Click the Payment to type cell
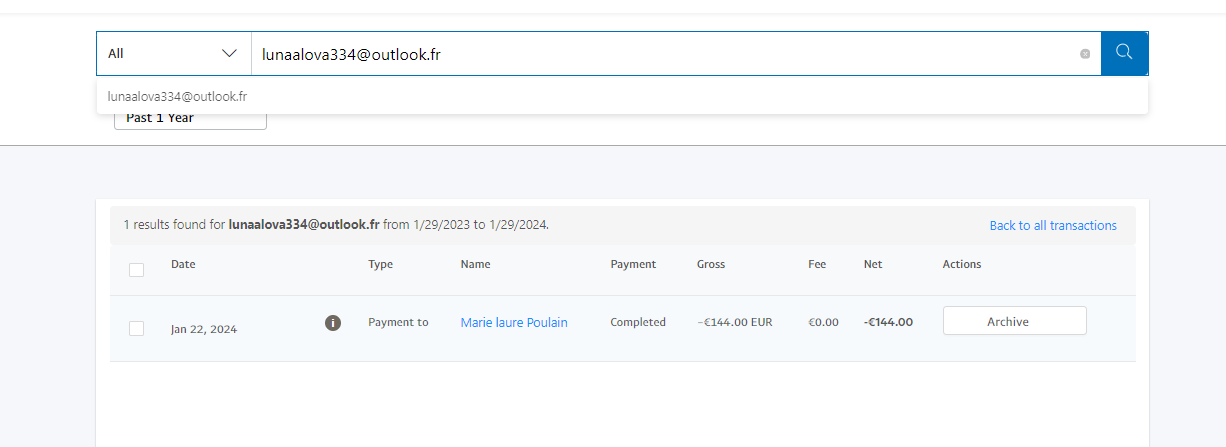1226x447 pixels. click(x=398, y=323)
